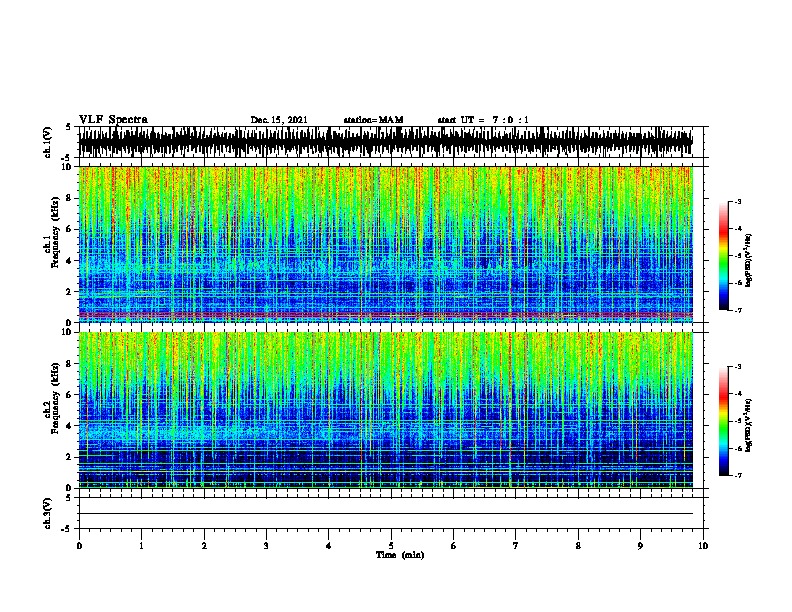The image size is (792, 612).
Task: Click the ch.2 frequency axis "6" tick label
Action: [69, 394]
